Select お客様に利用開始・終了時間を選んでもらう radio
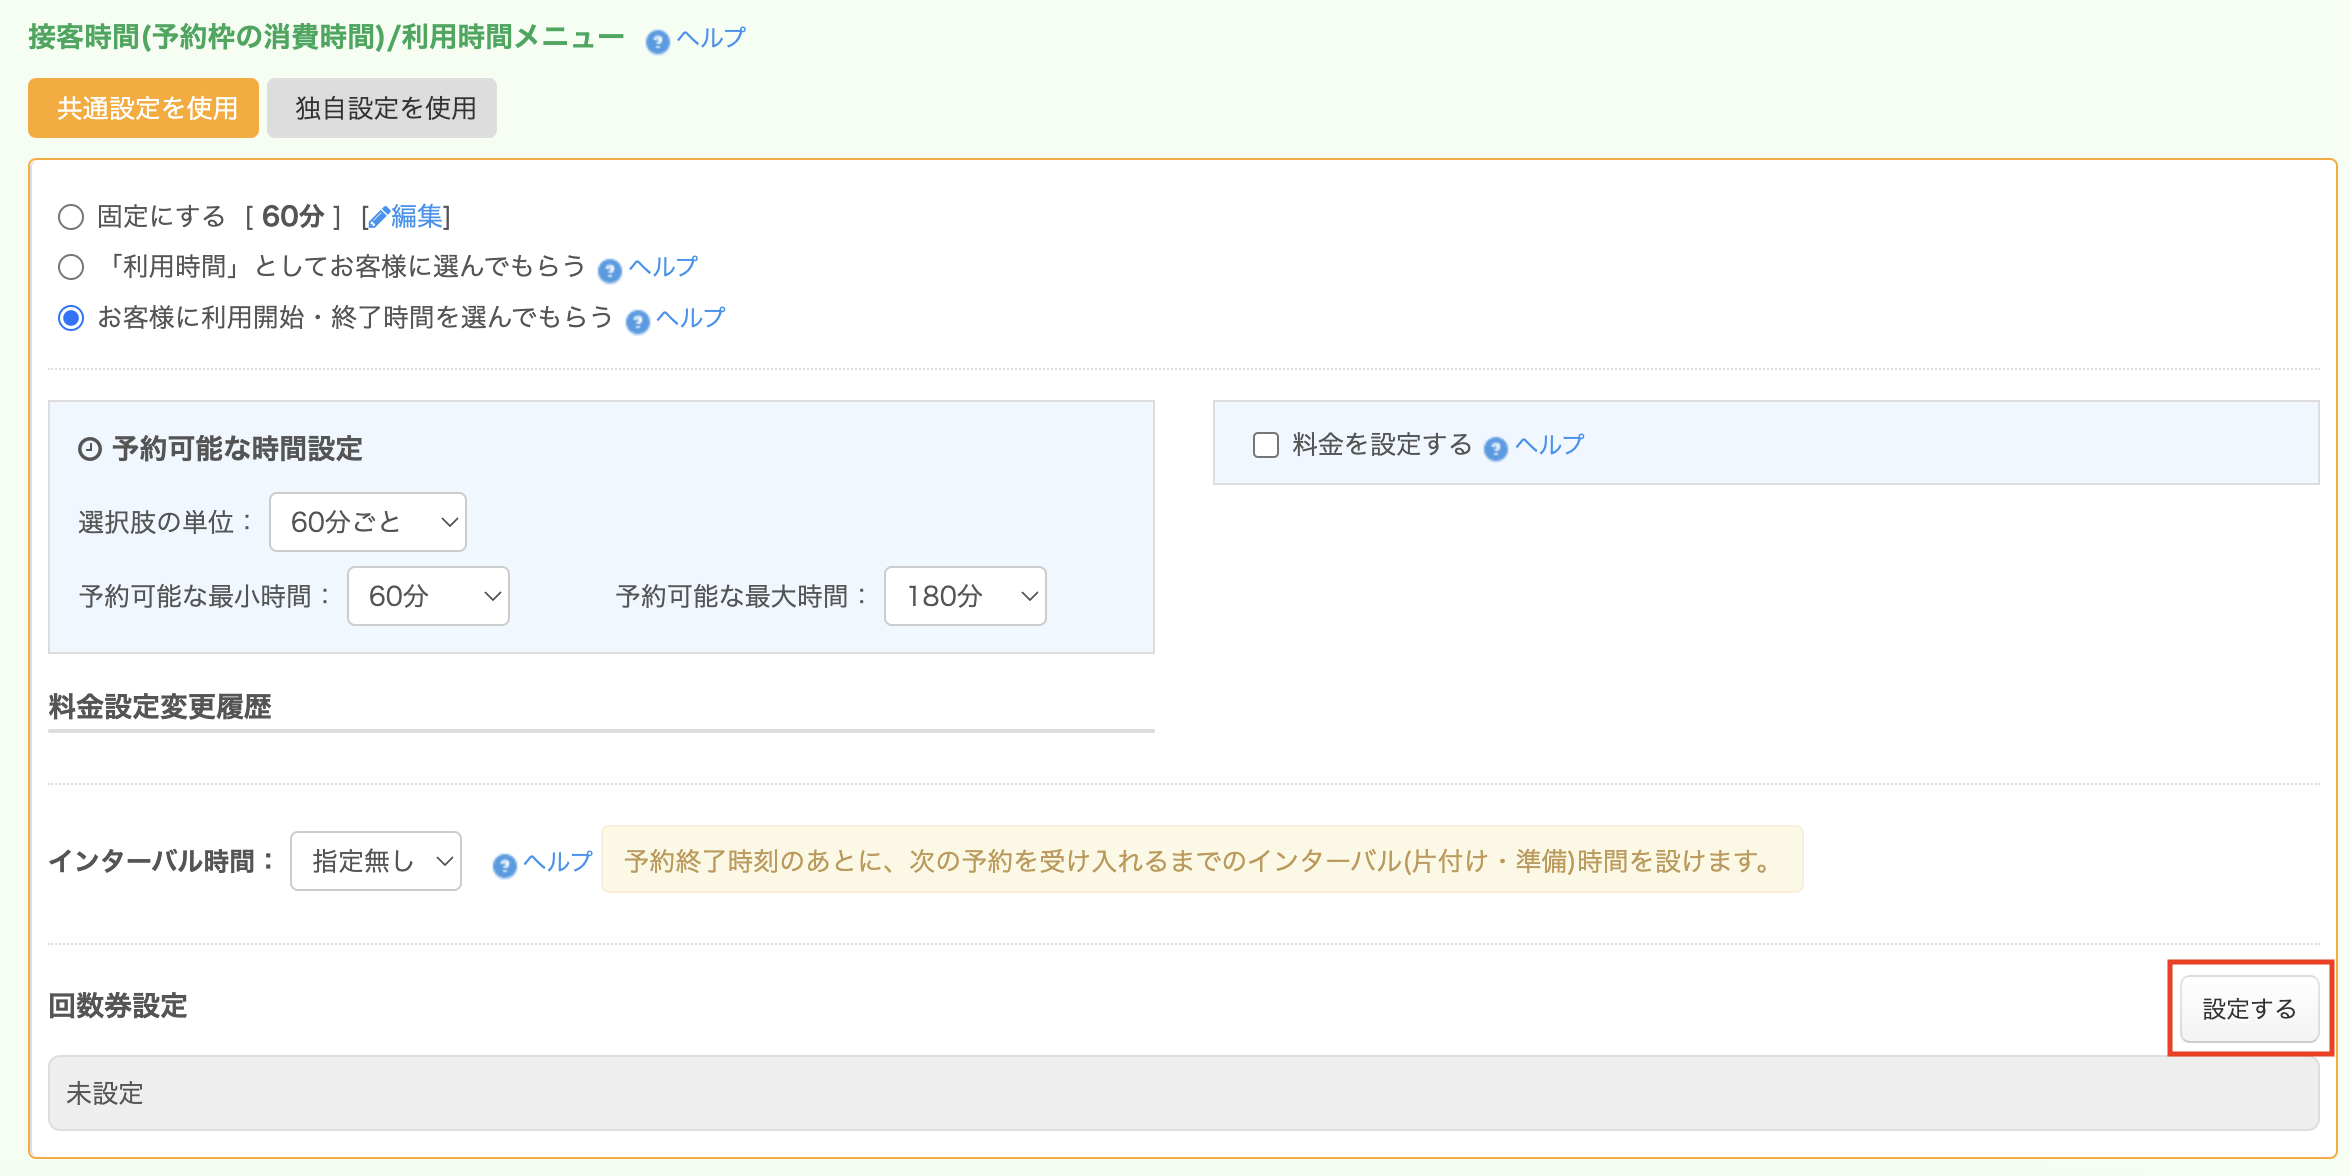The image size is (2350, 1176). coord(71,318)
